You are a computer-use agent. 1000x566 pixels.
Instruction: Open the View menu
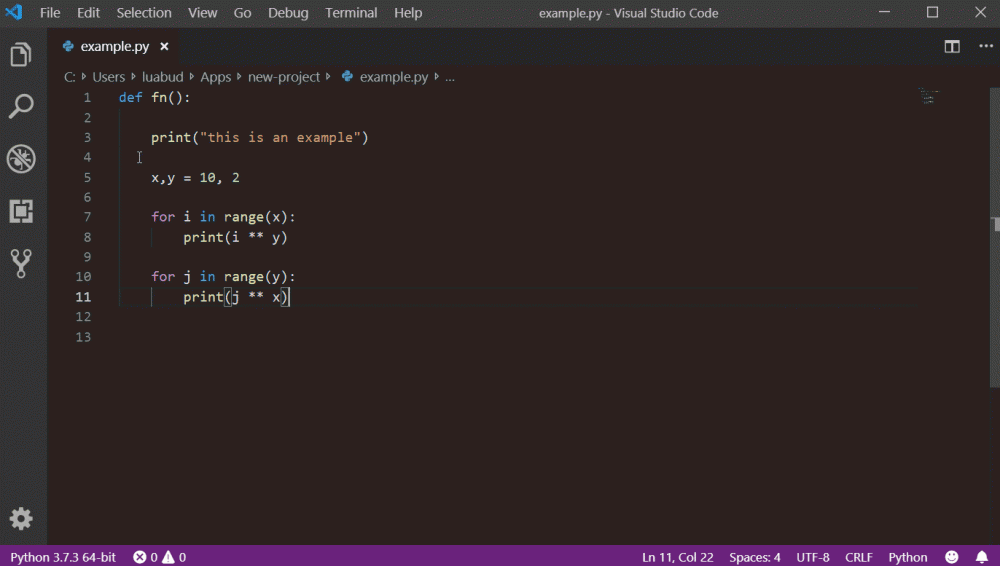202,13
